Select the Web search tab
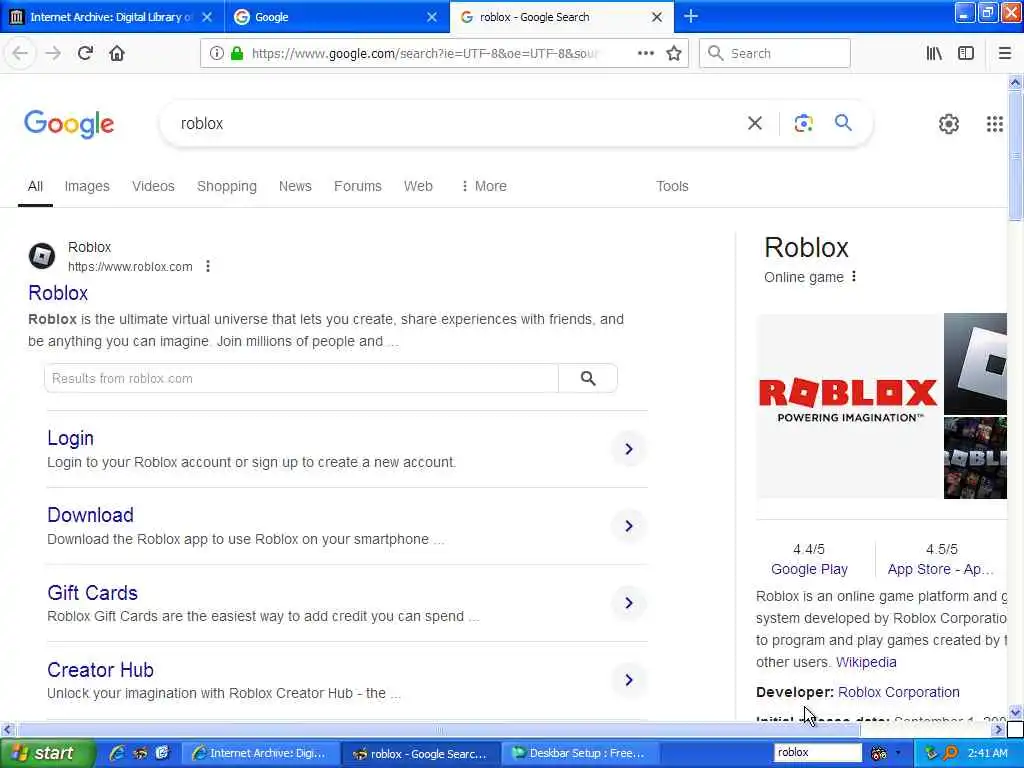The image size is (1024, 768). click(x=418, y=186)
